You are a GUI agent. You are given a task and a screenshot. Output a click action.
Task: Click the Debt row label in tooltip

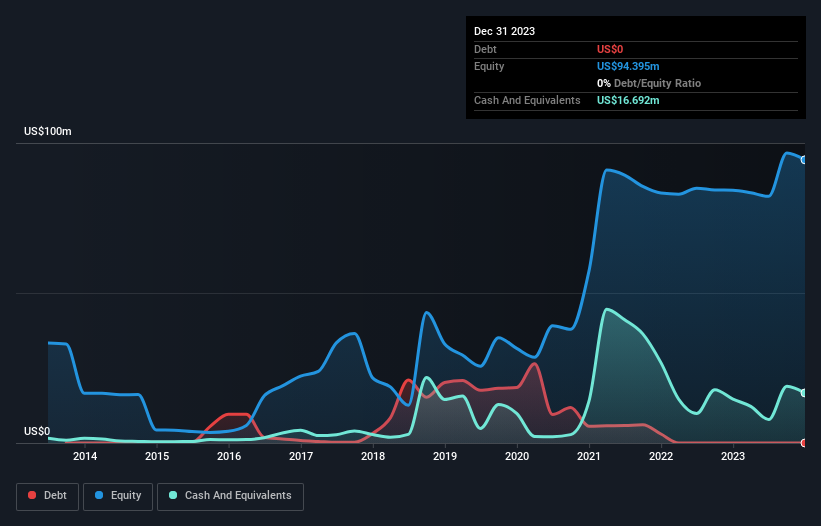(x=485, y=49)
